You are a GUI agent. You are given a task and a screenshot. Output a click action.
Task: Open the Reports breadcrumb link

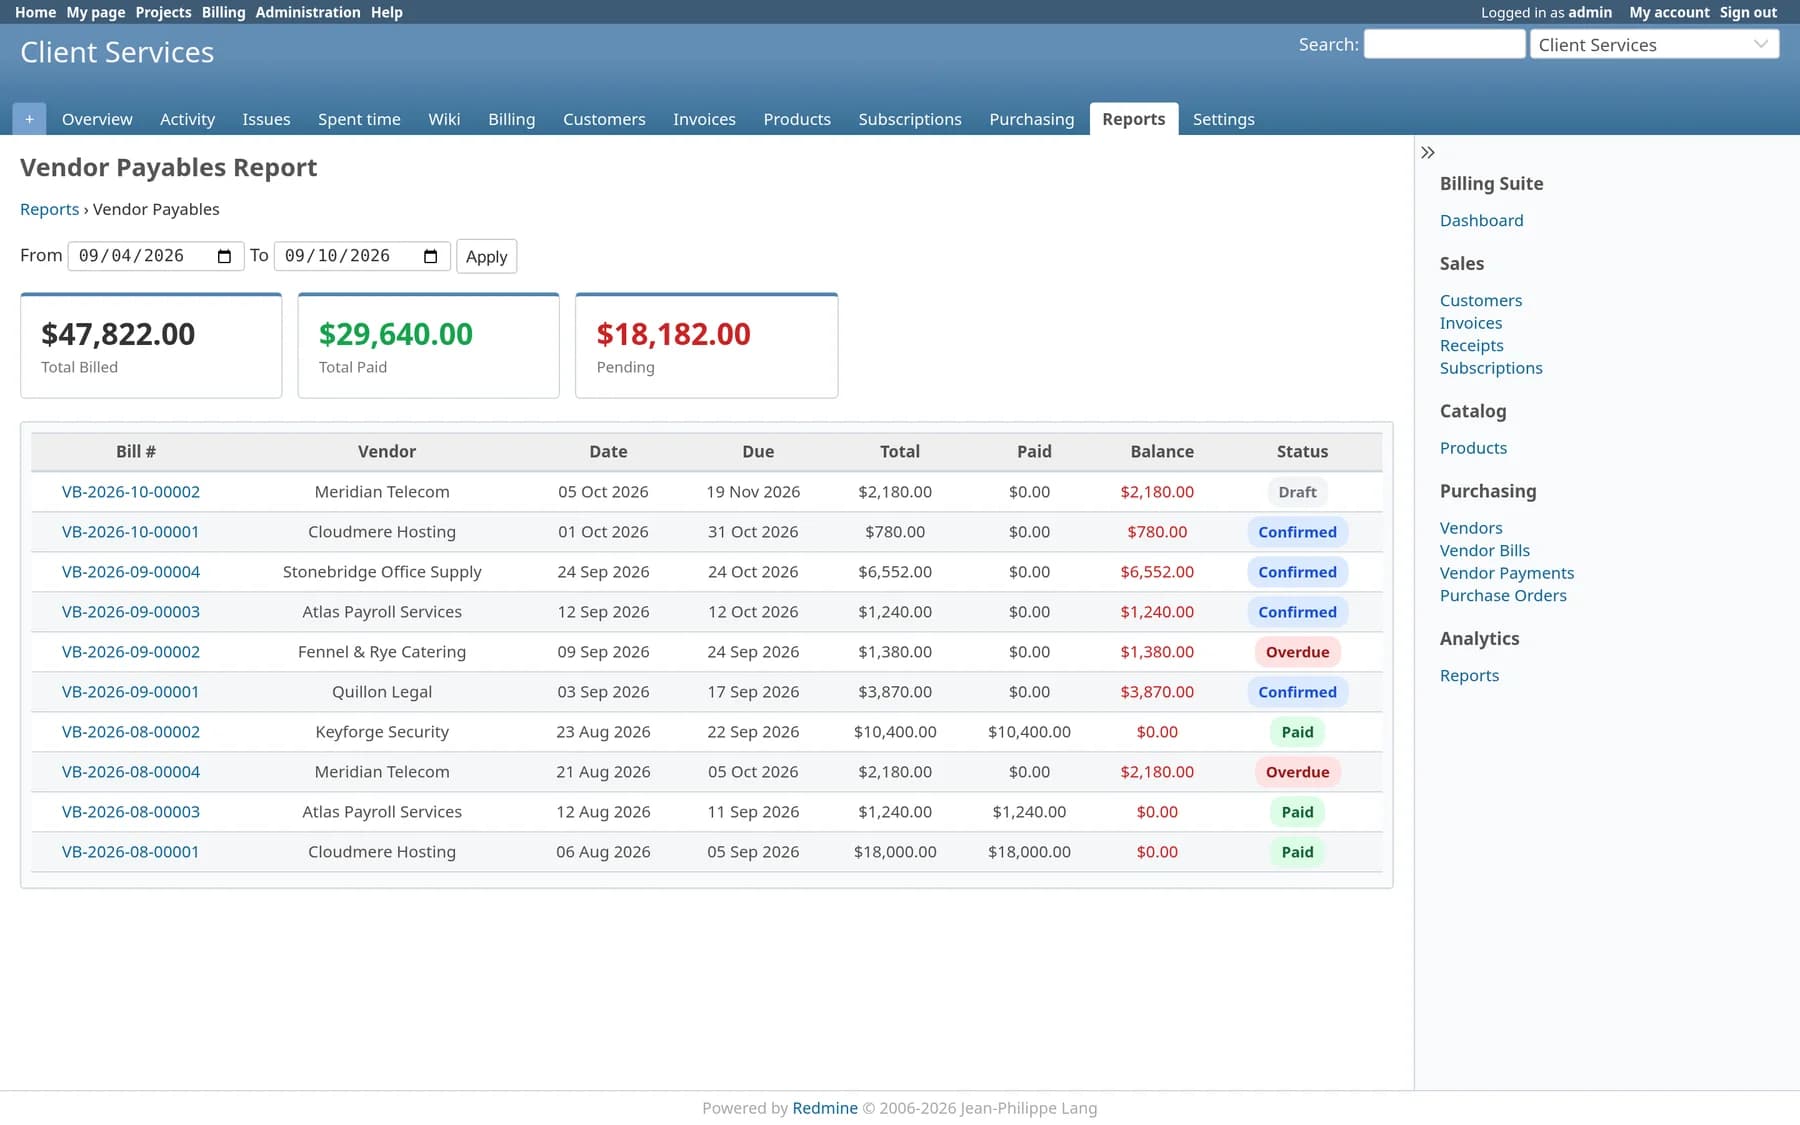tap(49, 209)
